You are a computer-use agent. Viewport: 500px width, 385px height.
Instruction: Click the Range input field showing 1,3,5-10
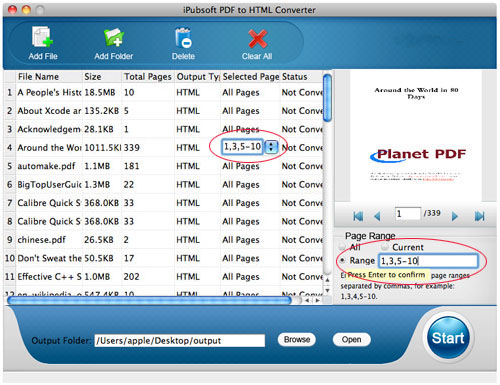(x=428, y=261)
